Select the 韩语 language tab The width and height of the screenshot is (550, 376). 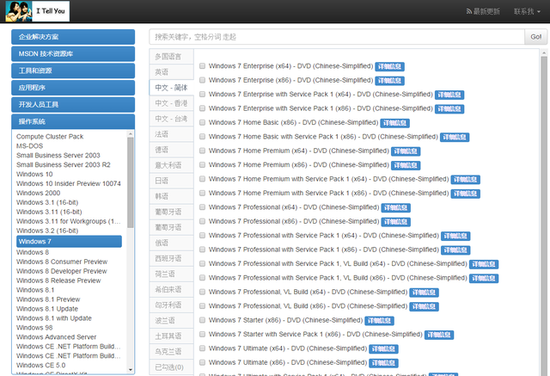click(x=171, y=196)
